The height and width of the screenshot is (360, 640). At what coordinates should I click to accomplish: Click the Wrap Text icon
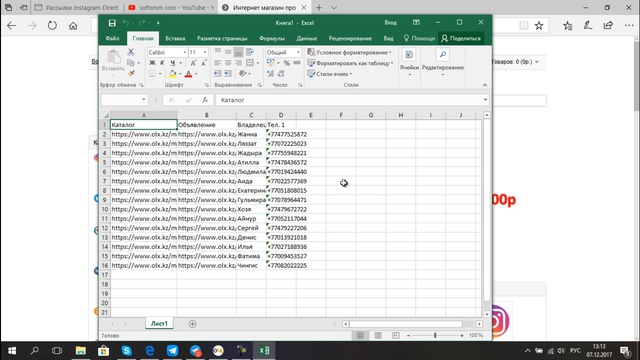250,52
